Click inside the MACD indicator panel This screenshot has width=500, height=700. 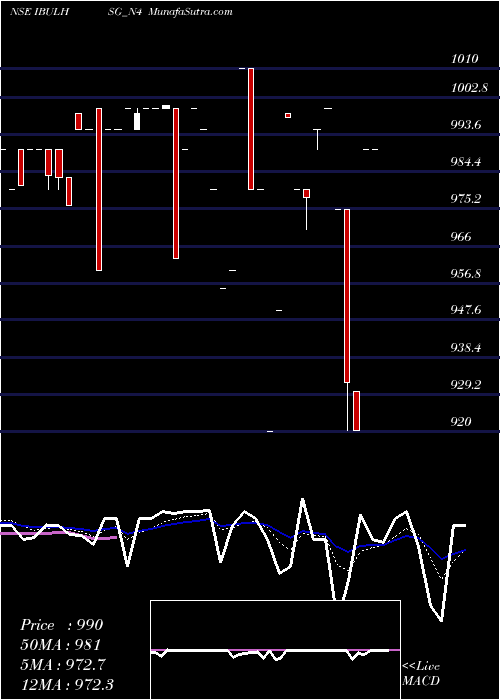(x=275, y=650)
